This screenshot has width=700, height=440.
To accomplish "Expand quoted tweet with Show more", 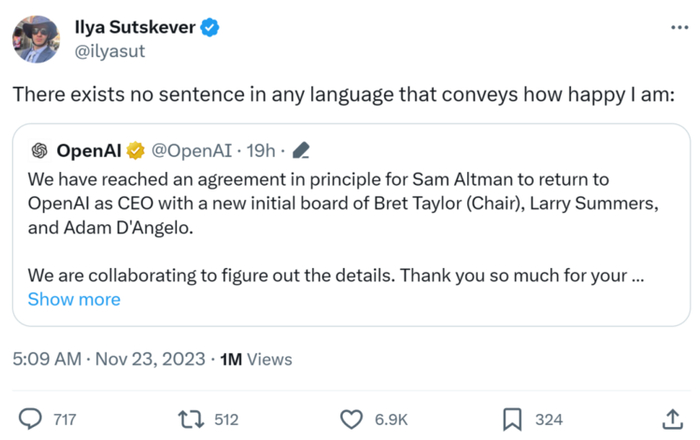I will [x=74, y=299].
